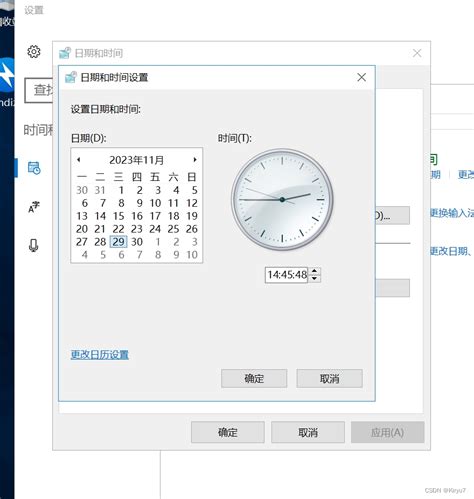Select November 27 in calendar
The height and width of the screenshot is (499, 474).
click(x=82, y=242)
